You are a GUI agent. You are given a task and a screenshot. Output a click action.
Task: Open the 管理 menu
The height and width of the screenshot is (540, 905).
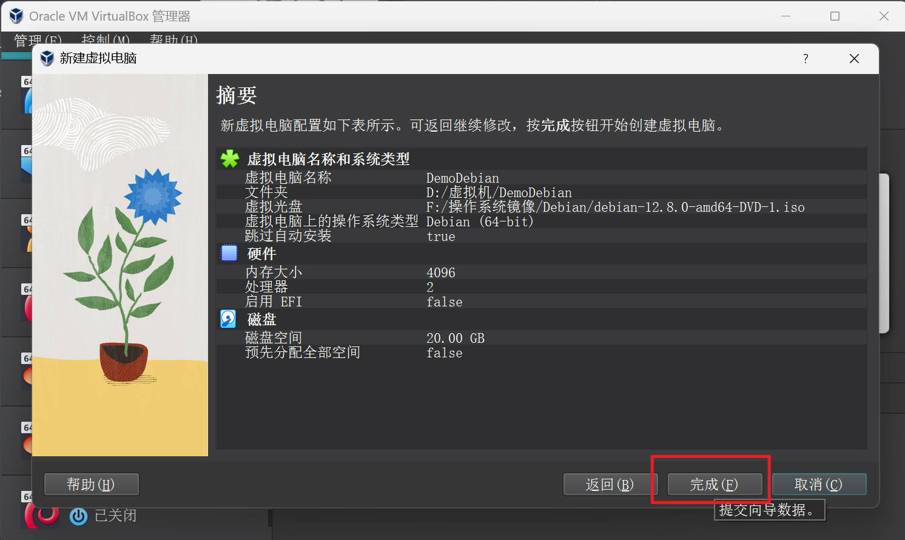coord(37,41)
